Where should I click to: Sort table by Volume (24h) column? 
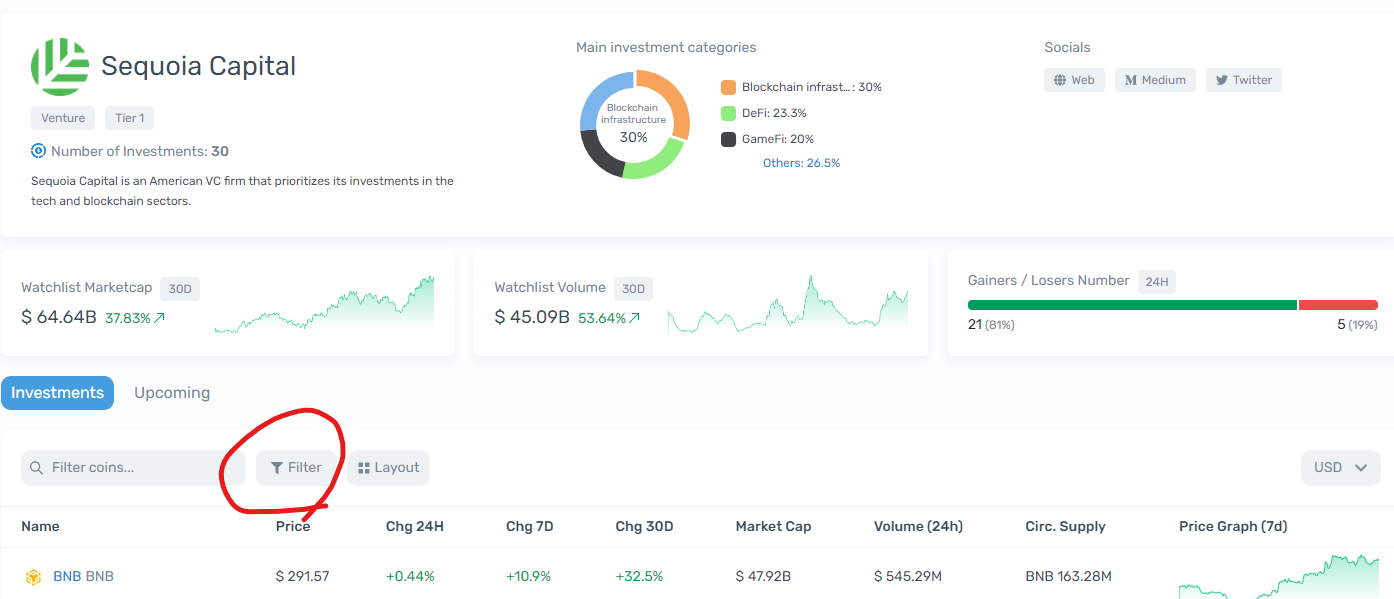point(917,526)
